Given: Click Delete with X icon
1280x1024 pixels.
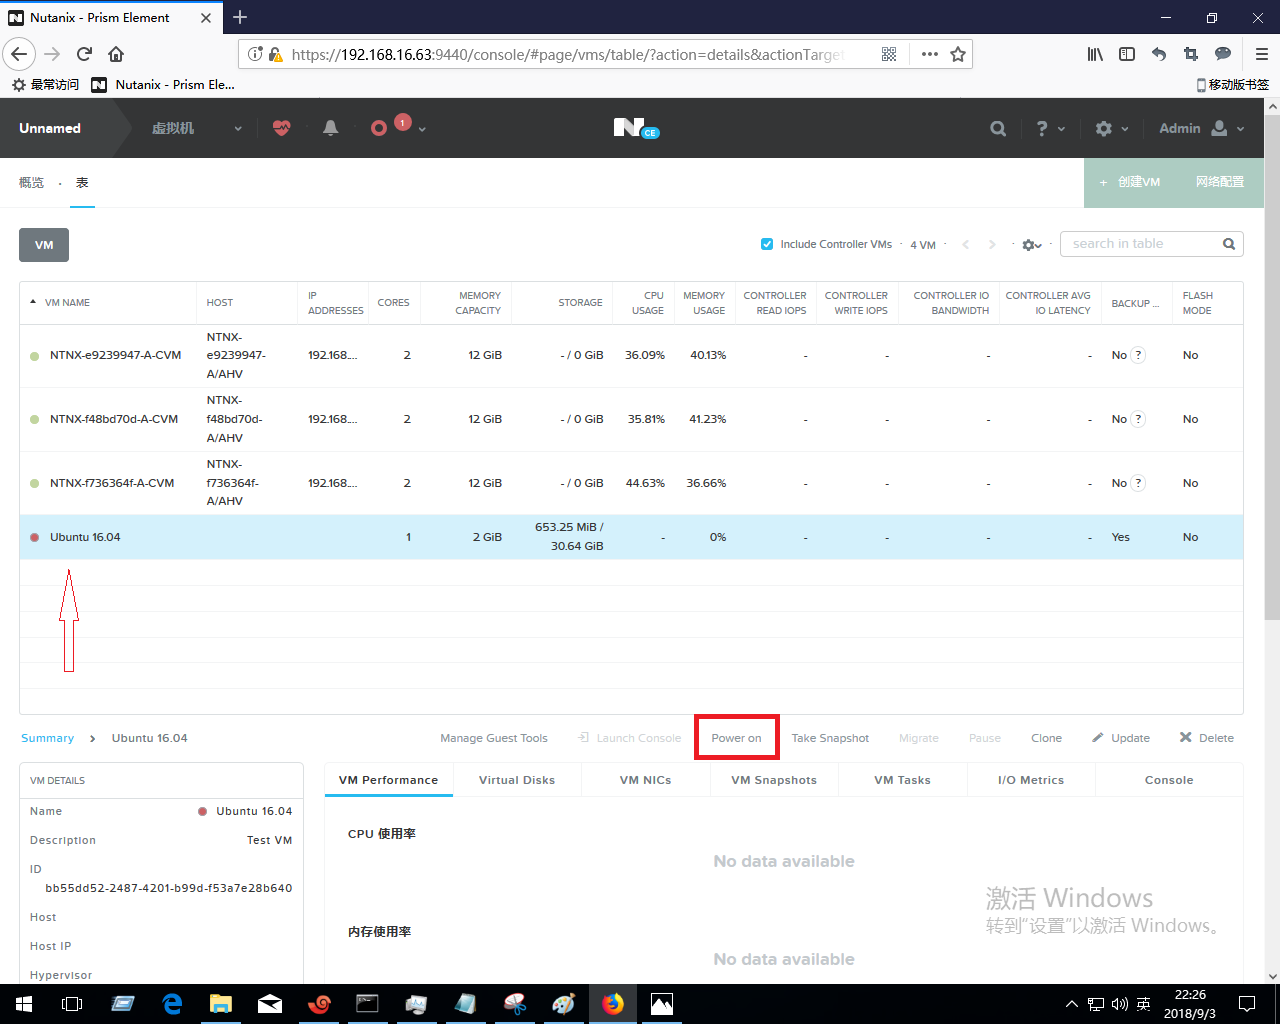Looking at the screenshot, I should (1206, 738).
